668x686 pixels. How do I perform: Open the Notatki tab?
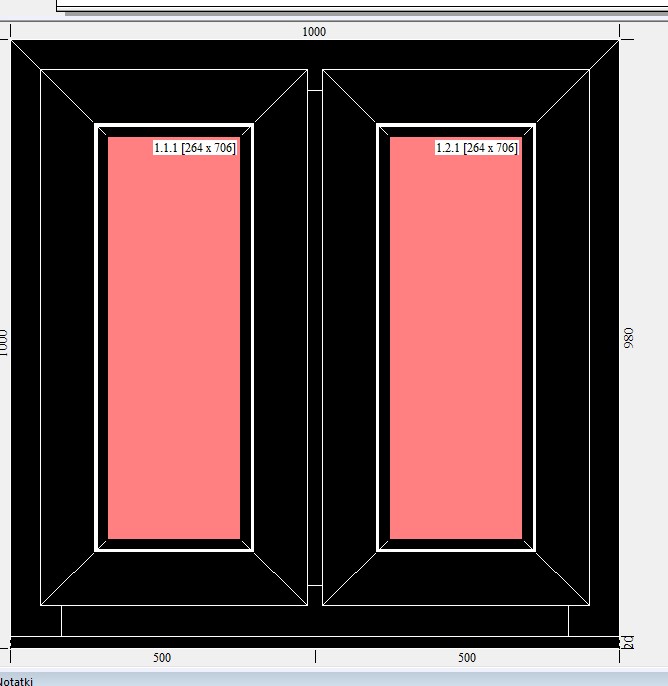pyautogui.click(x=16, y=681)
